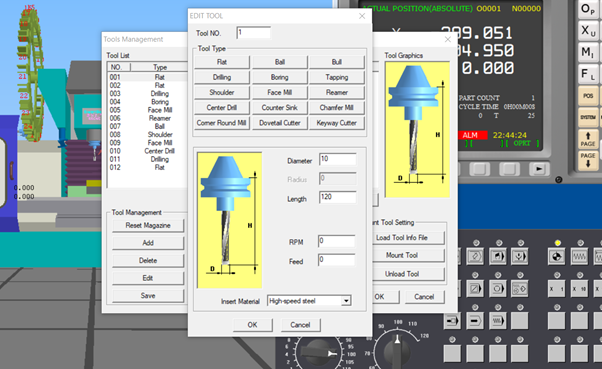This screenshot has height=369, width=602.
Task: Choose Face Mill tool type button
Action: [280, 93]
